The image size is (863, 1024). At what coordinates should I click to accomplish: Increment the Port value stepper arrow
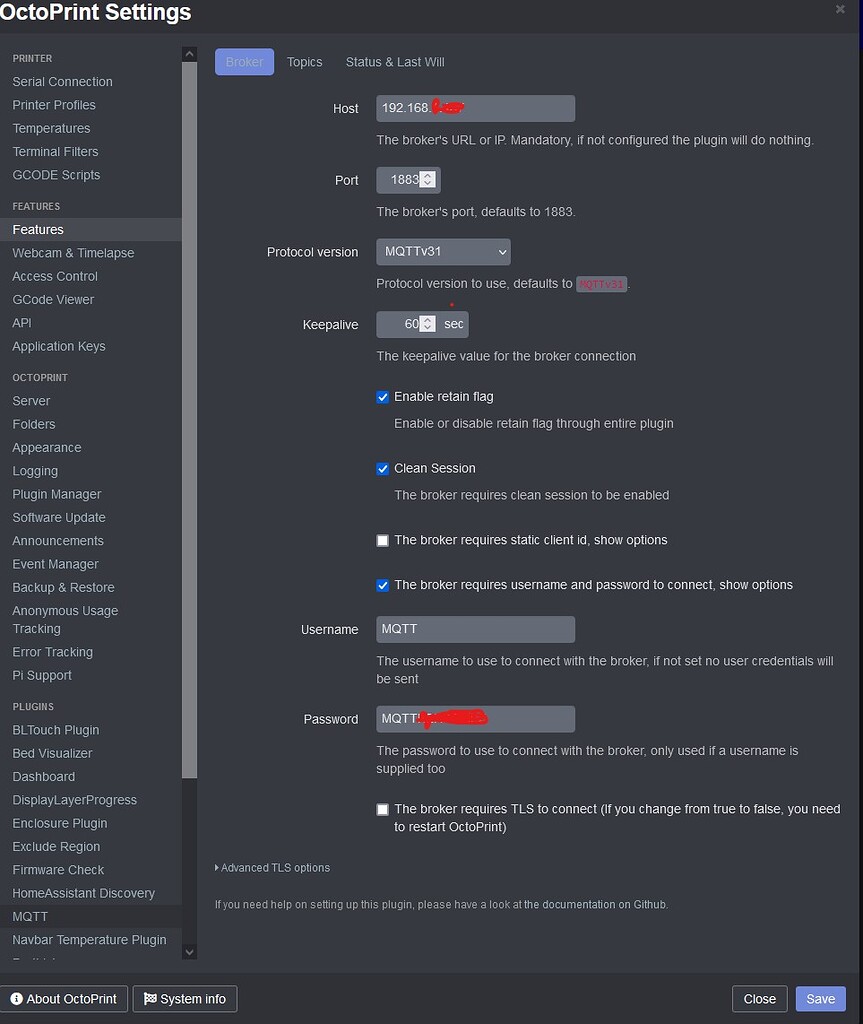427,176
